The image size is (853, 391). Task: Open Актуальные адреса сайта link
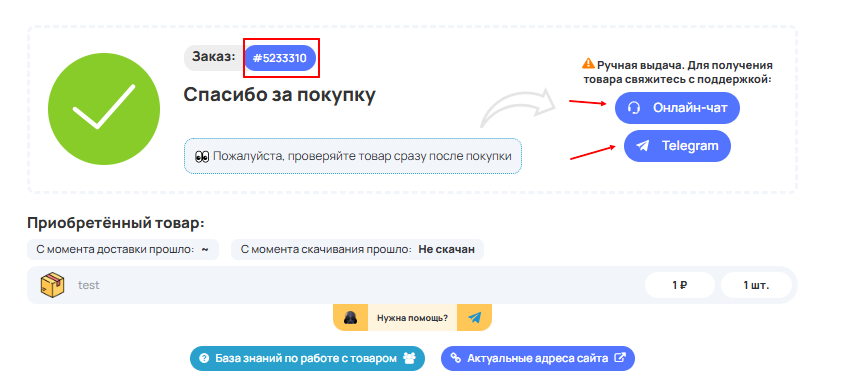(537, 359)
